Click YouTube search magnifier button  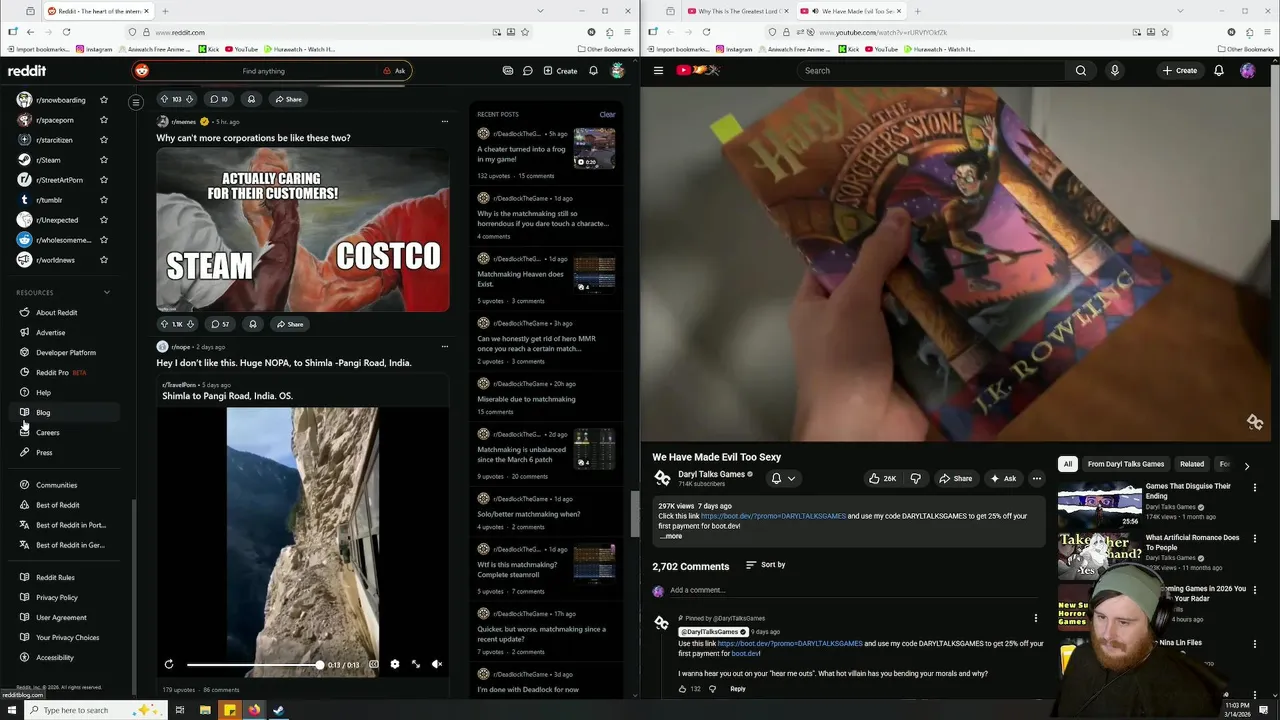[x=1081, y=71]
